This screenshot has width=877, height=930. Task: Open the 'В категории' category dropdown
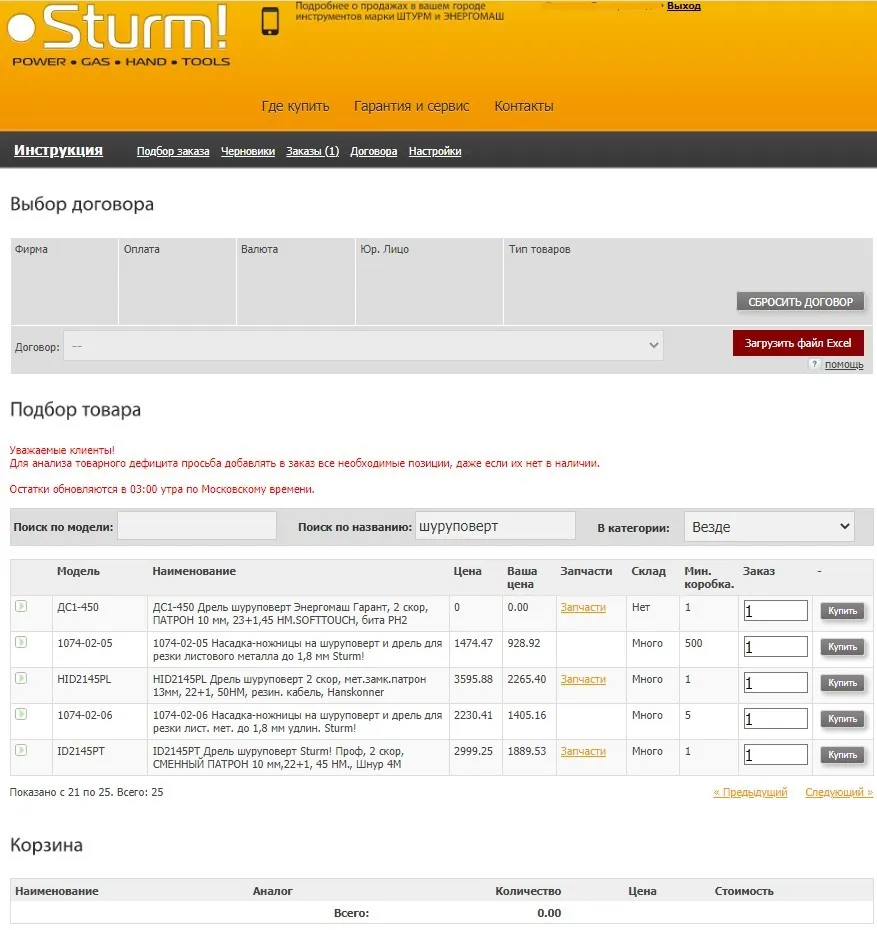point(768,527)
